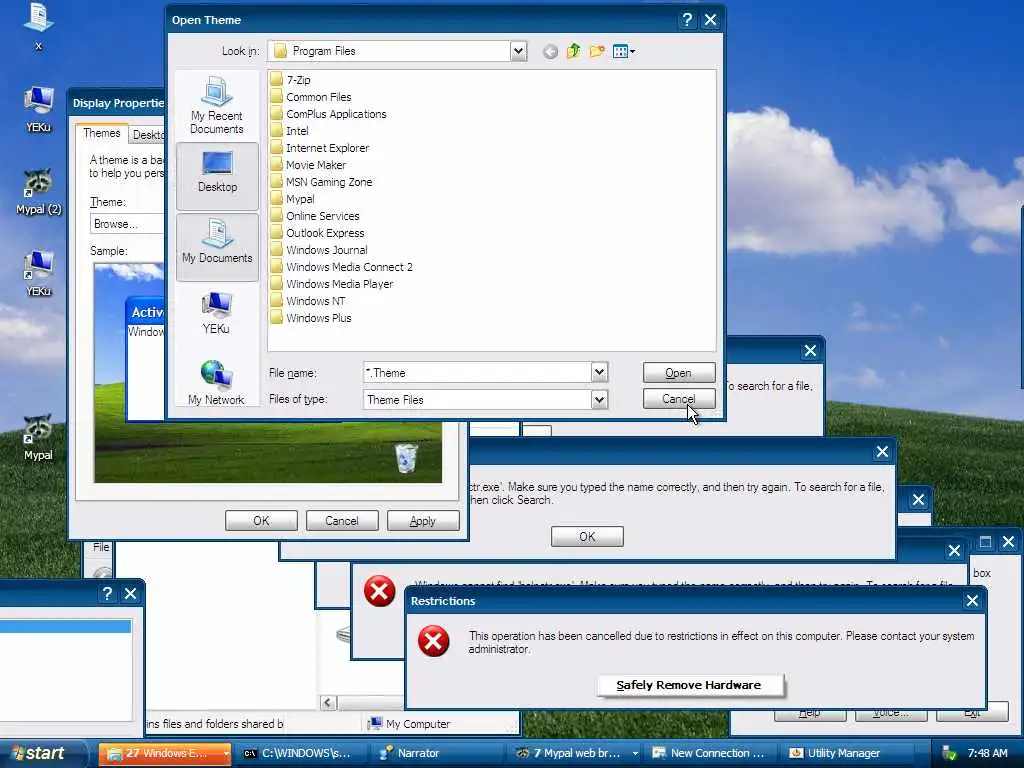Click the File name input field

pyautogui.click(x=477, y=372)
